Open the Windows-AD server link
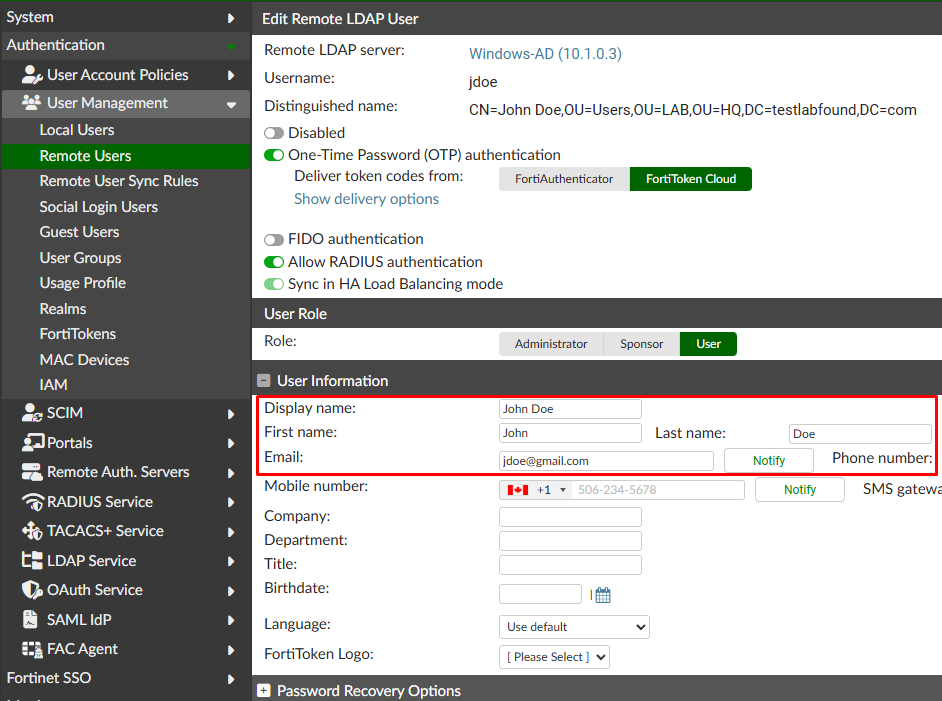Viewport: 942px width, 701px height. (545, 54)
